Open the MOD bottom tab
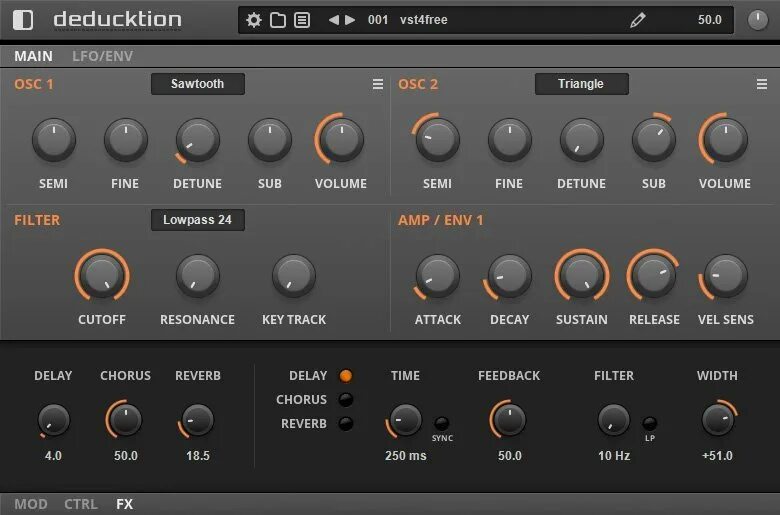This screenshot has height=515, width=780. pyautogui.click(x=31, y=504)
